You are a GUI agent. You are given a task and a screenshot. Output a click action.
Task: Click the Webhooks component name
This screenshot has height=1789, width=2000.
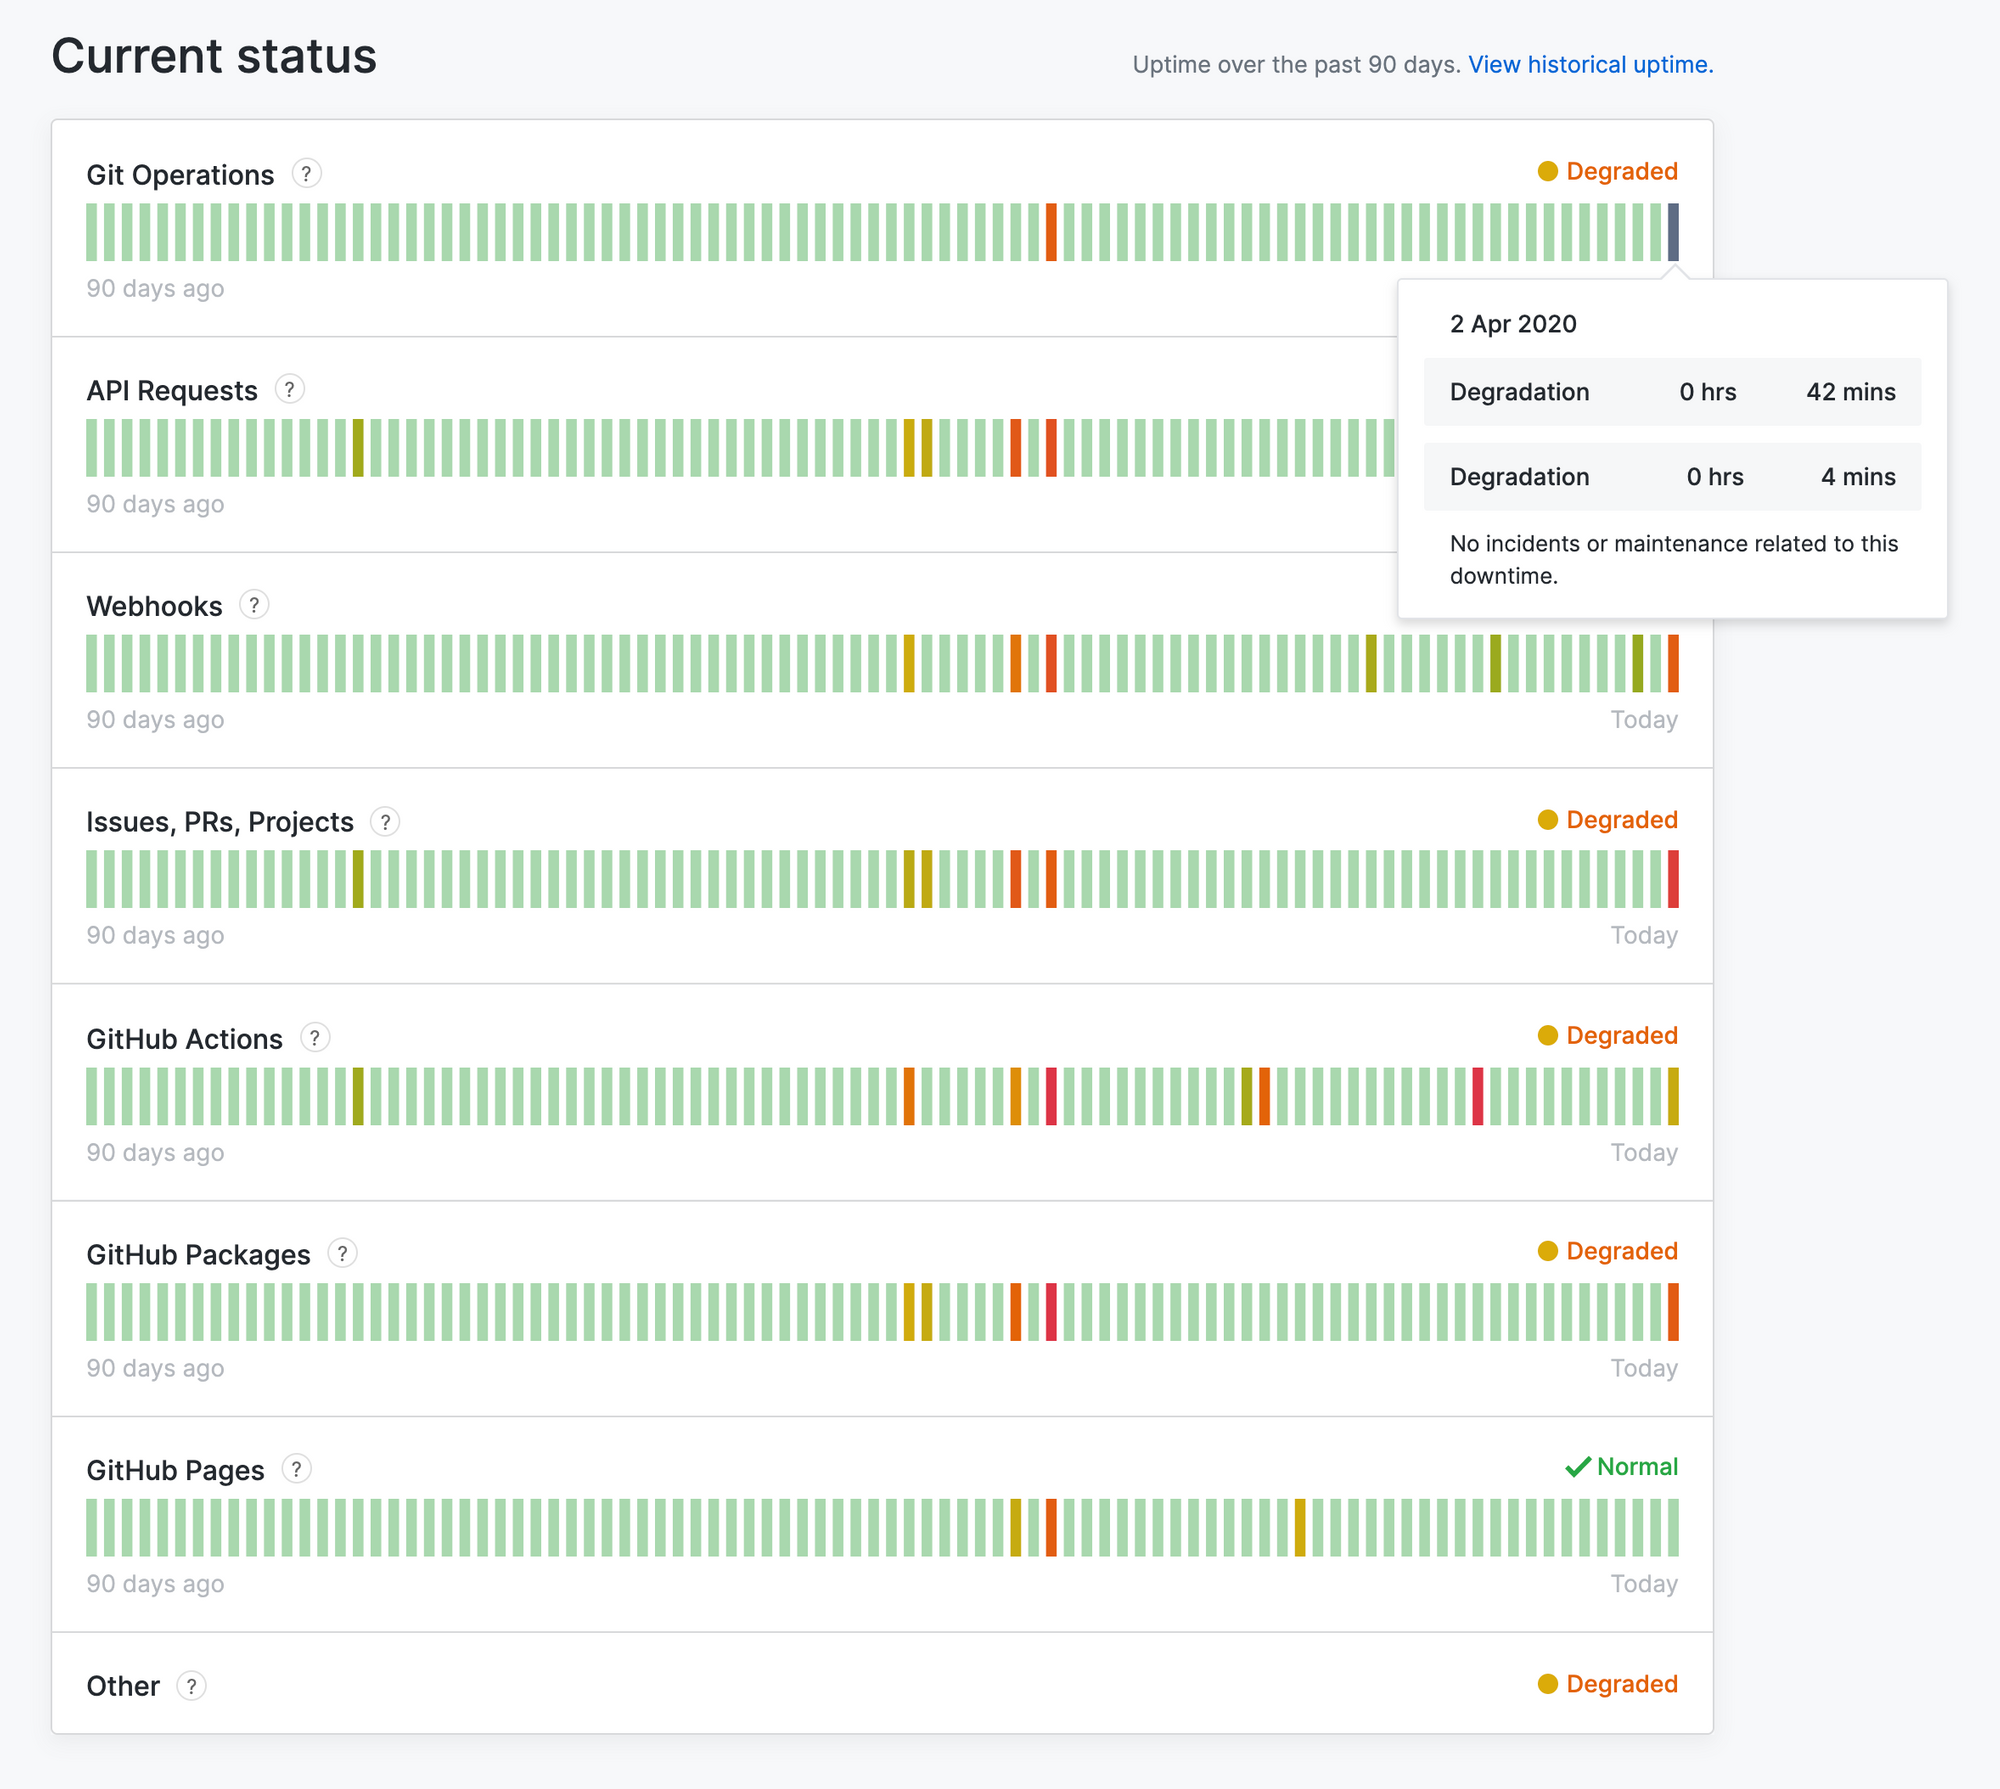click(154, 607)
